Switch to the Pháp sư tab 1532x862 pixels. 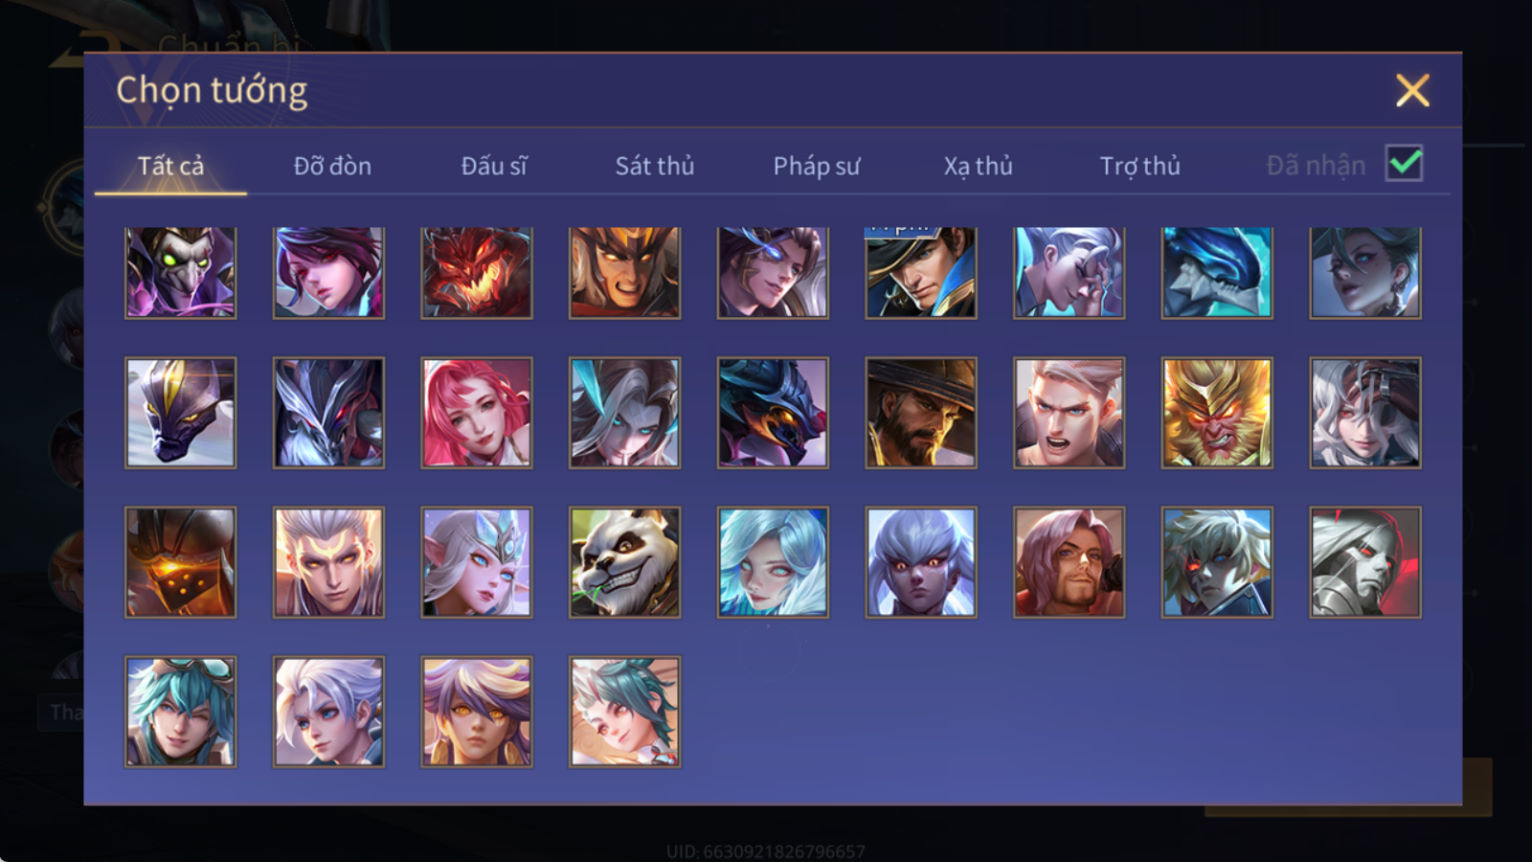pyautogui.click(x=816, y=166)
